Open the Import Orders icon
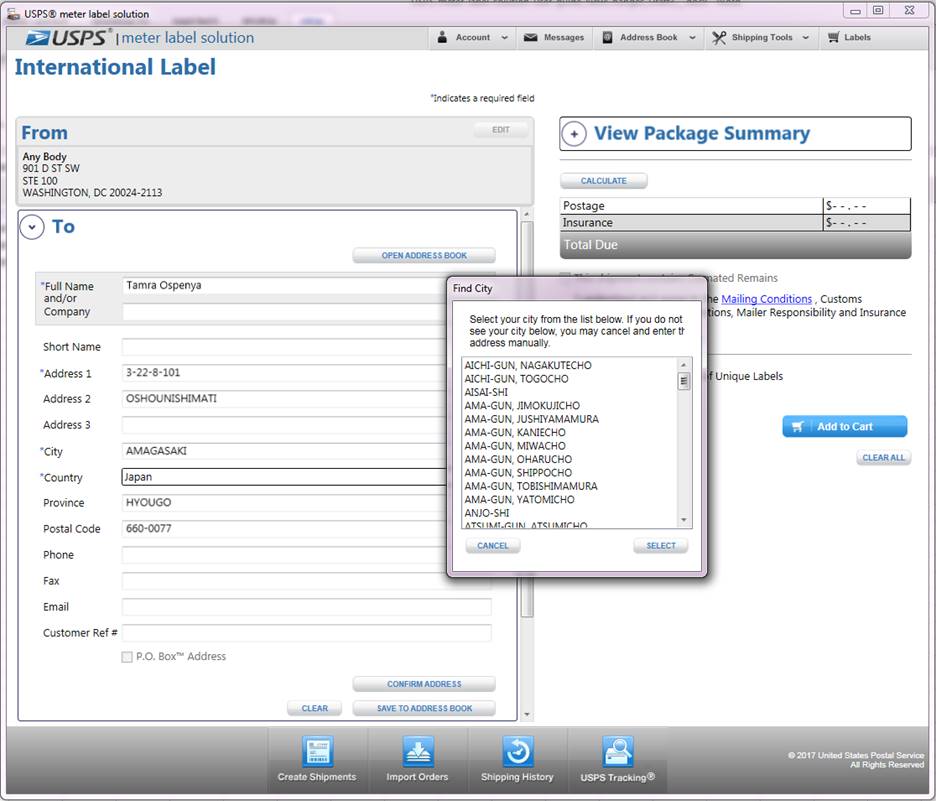Image resolution: width=936 pixels, height=801 pixels. (x=417, y=752)
